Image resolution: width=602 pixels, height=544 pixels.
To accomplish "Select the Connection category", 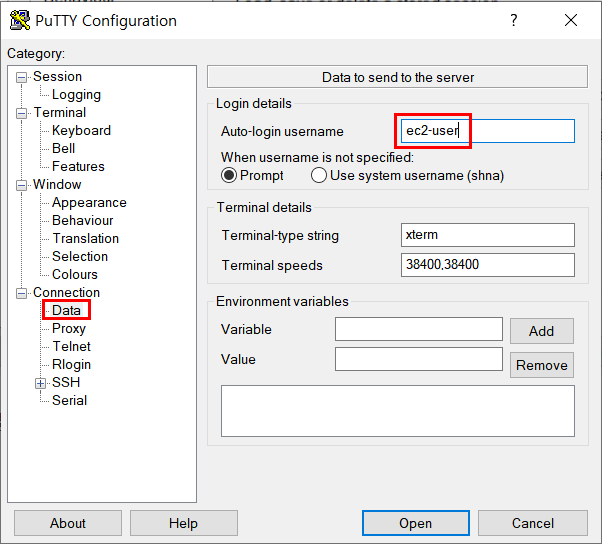I will [x=66, y=292].
